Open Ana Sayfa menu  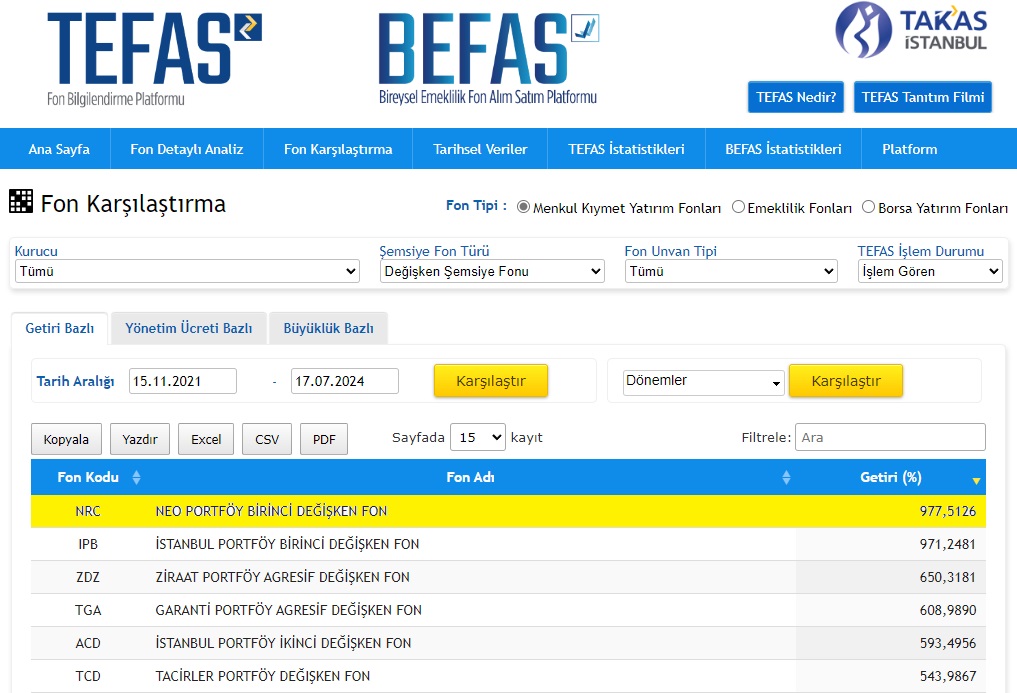59,149
